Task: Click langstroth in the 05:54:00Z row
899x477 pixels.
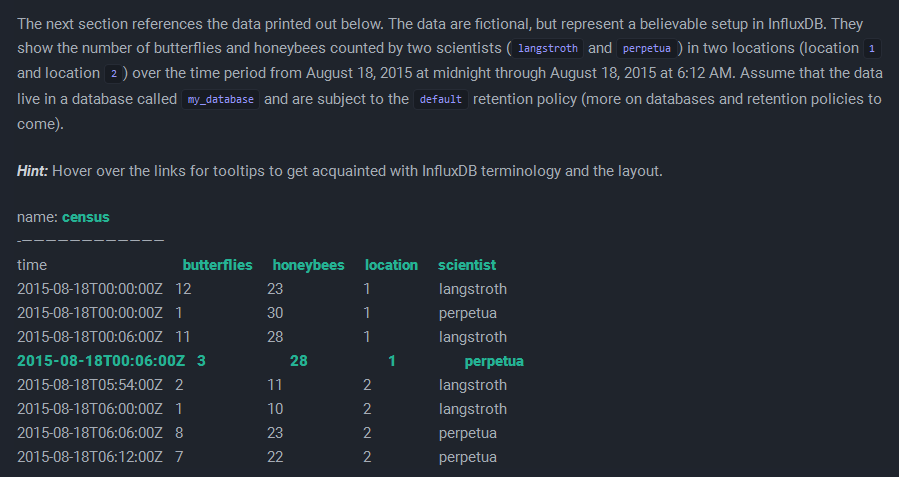Action: (473, 385)
